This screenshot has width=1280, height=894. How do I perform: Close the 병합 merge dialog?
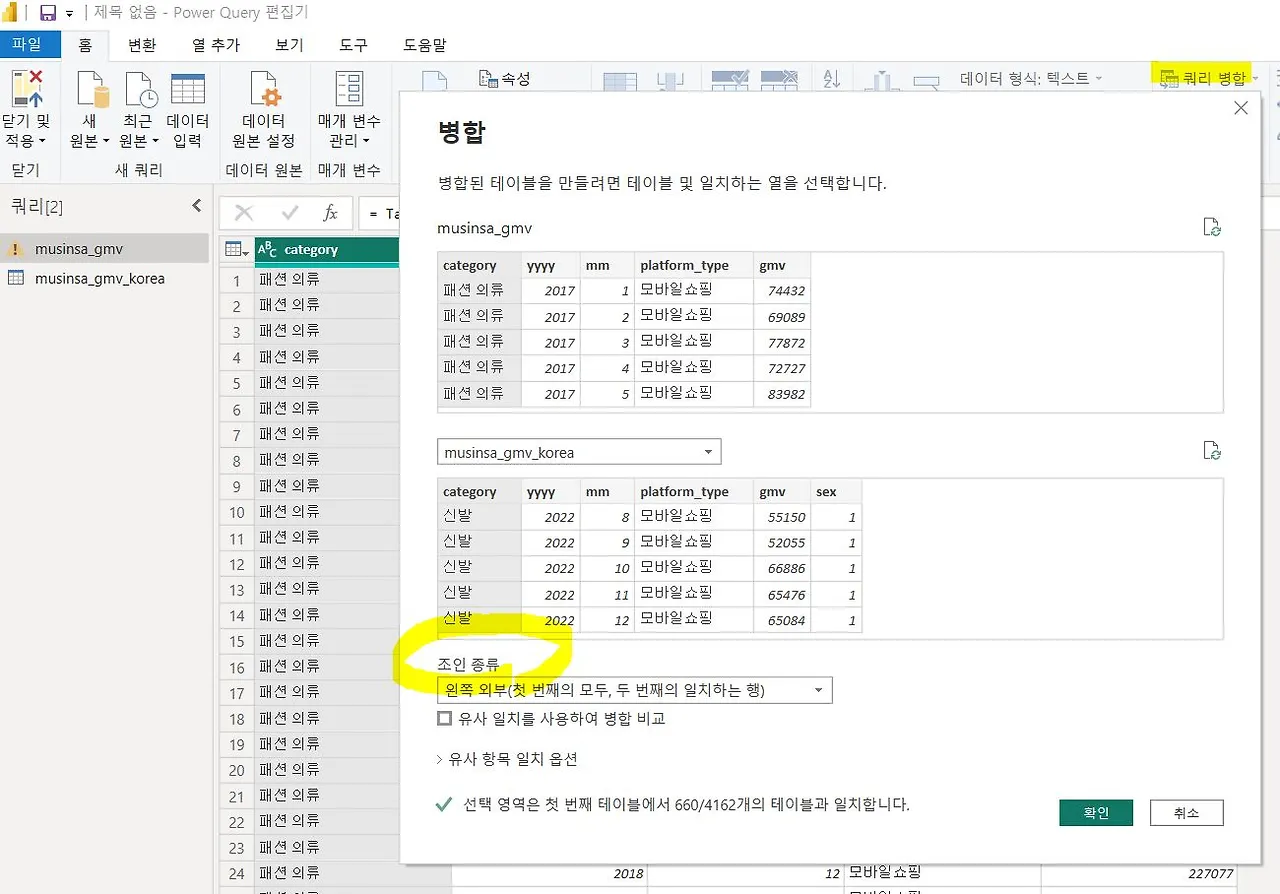(x=1241, y=108)
